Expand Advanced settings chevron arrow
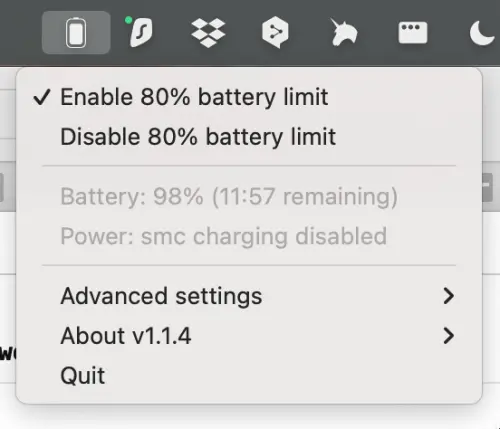 pos(449,296)
